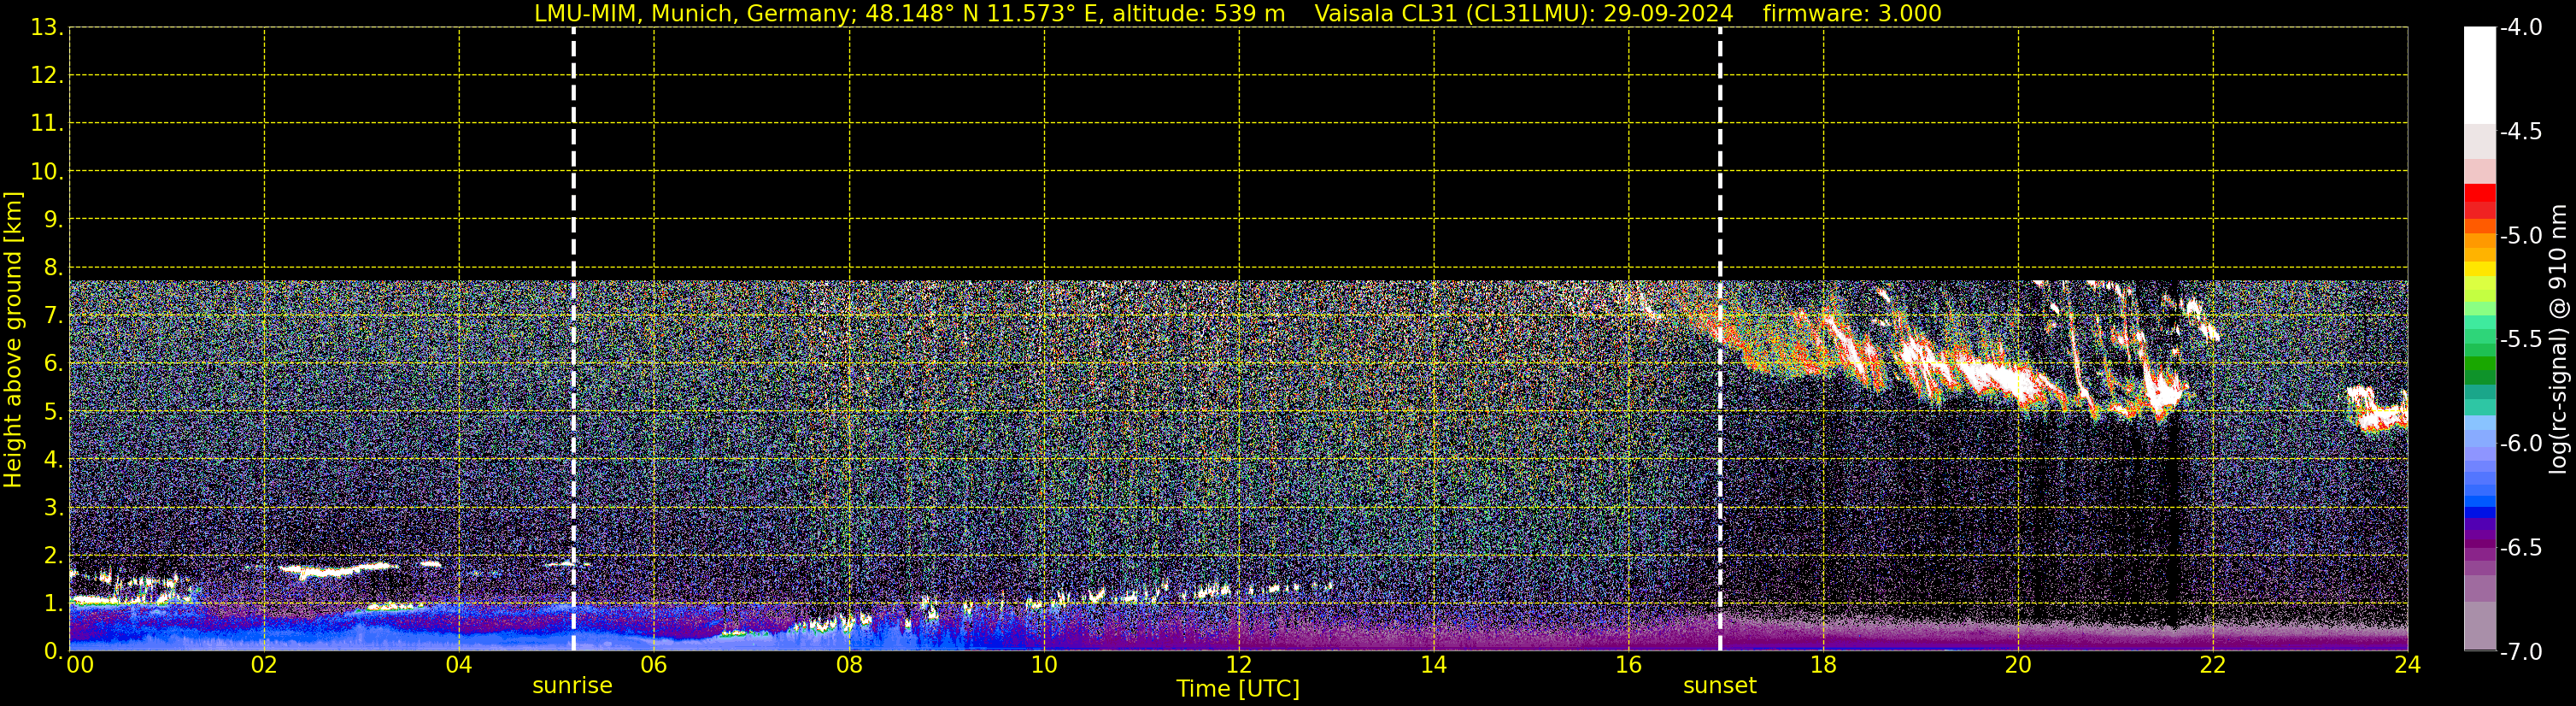Viewport: 2576px width, 706px height.
Task: Select the "14" time axis tick label
Action: coord(1434,665)
